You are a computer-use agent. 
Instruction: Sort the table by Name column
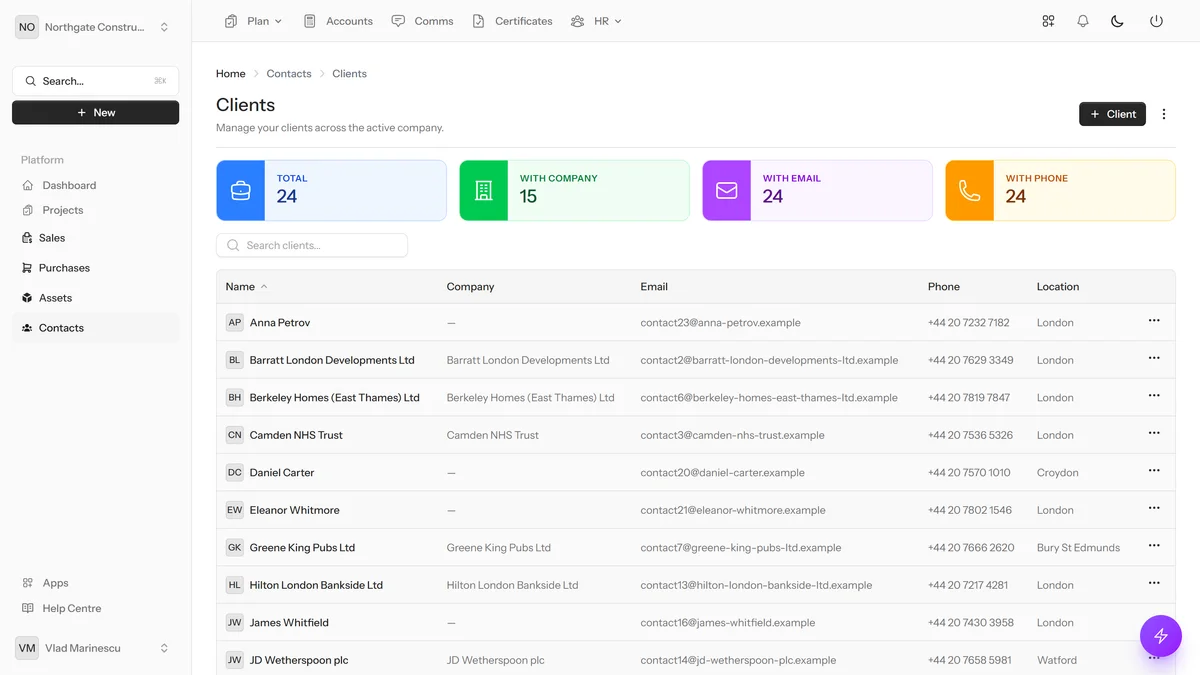coord(246,287)
